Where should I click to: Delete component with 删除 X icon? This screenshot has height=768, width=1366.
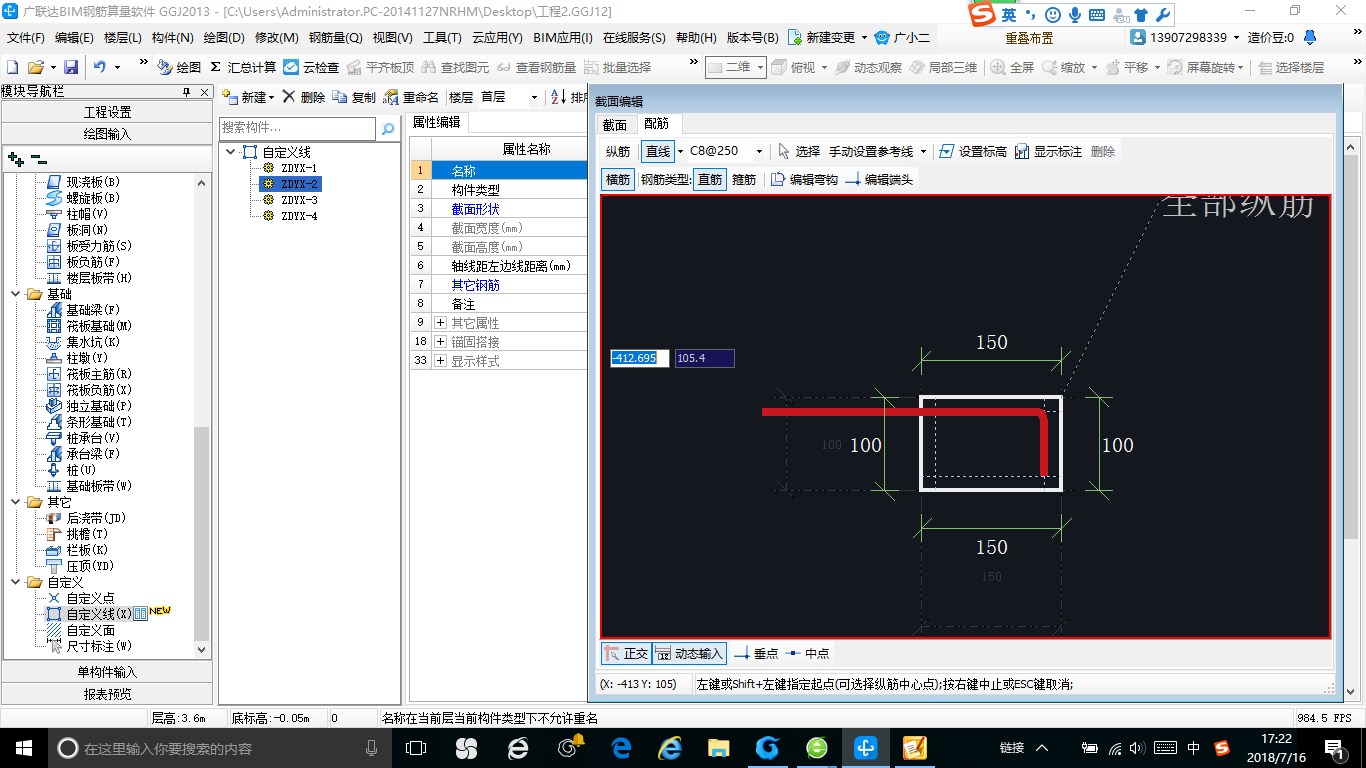pos(303,97)
